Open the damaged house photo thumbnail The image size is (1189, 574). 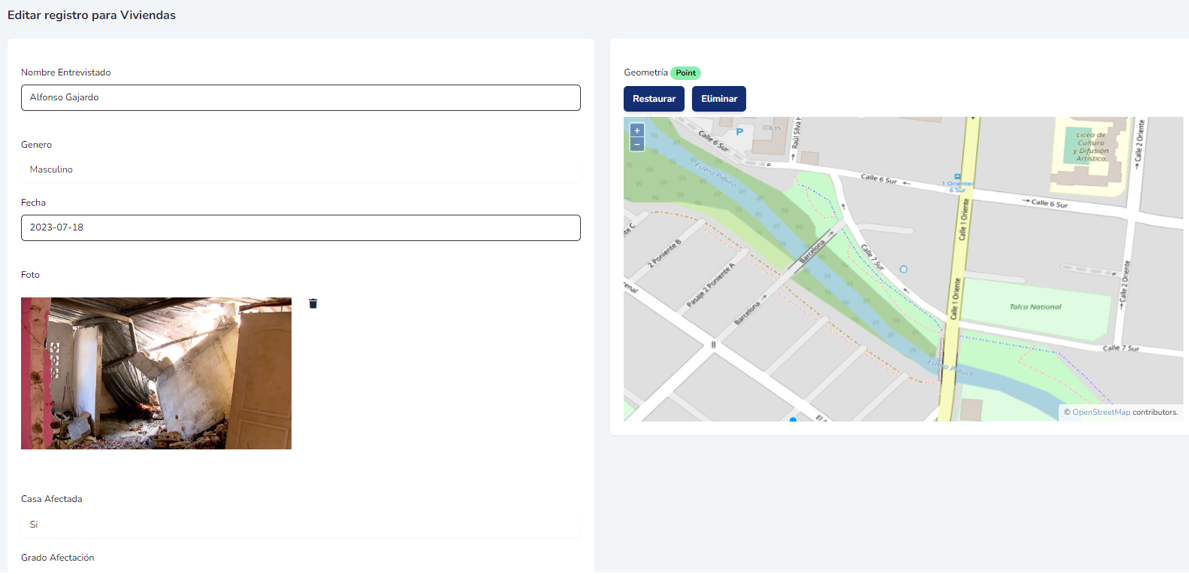click(x=156, y=373)
